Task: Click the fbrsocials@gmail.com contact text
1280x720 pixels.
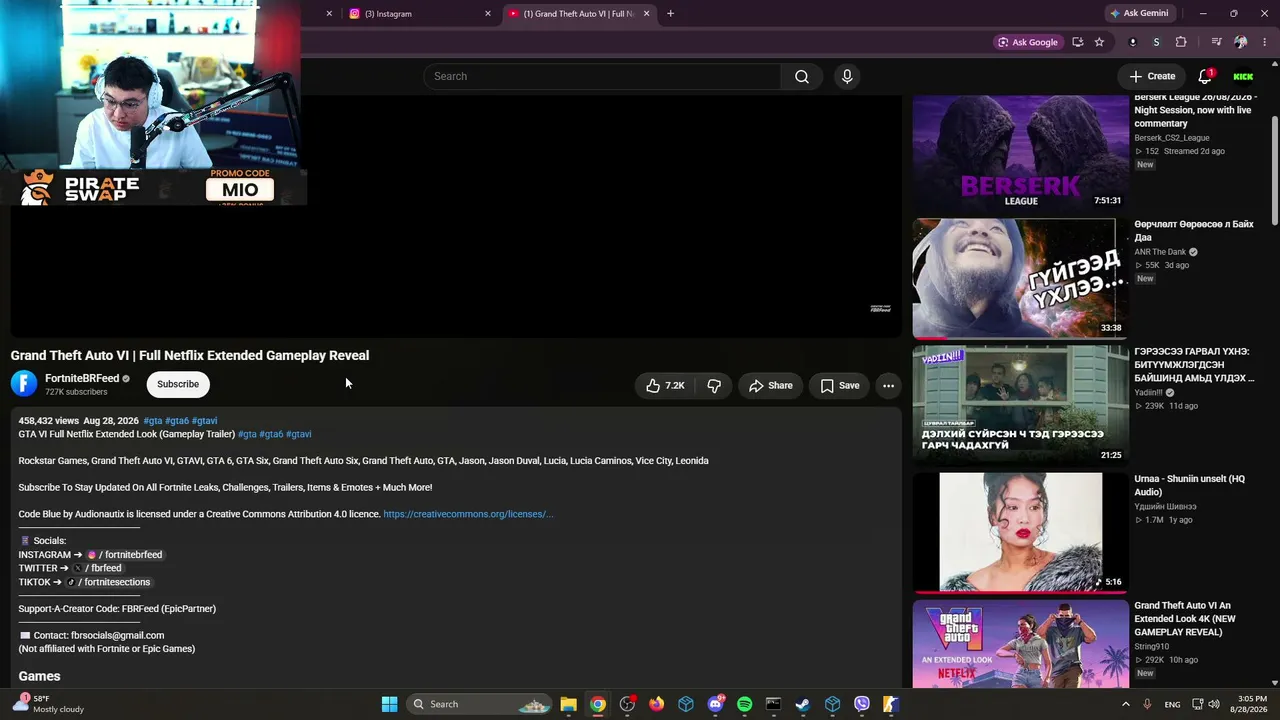Action: [117, 635]
